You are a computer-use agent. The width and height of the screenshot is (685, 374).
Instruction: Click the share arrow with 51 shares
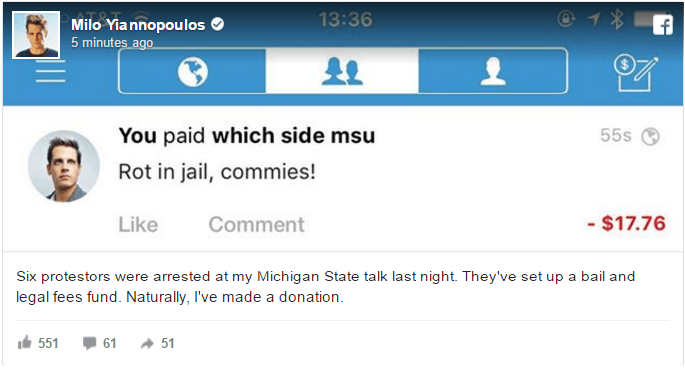[x=147, y=343]
